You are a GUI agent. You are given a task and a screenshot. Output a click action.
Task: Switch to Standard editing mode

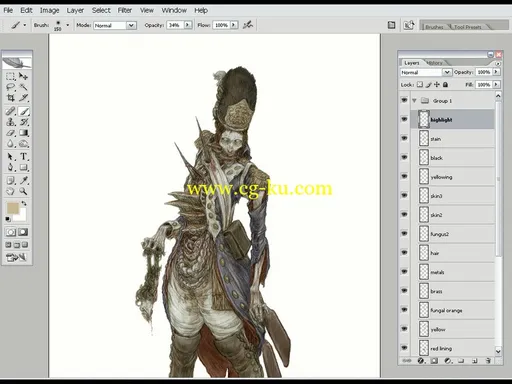click(x=10, y=232)
